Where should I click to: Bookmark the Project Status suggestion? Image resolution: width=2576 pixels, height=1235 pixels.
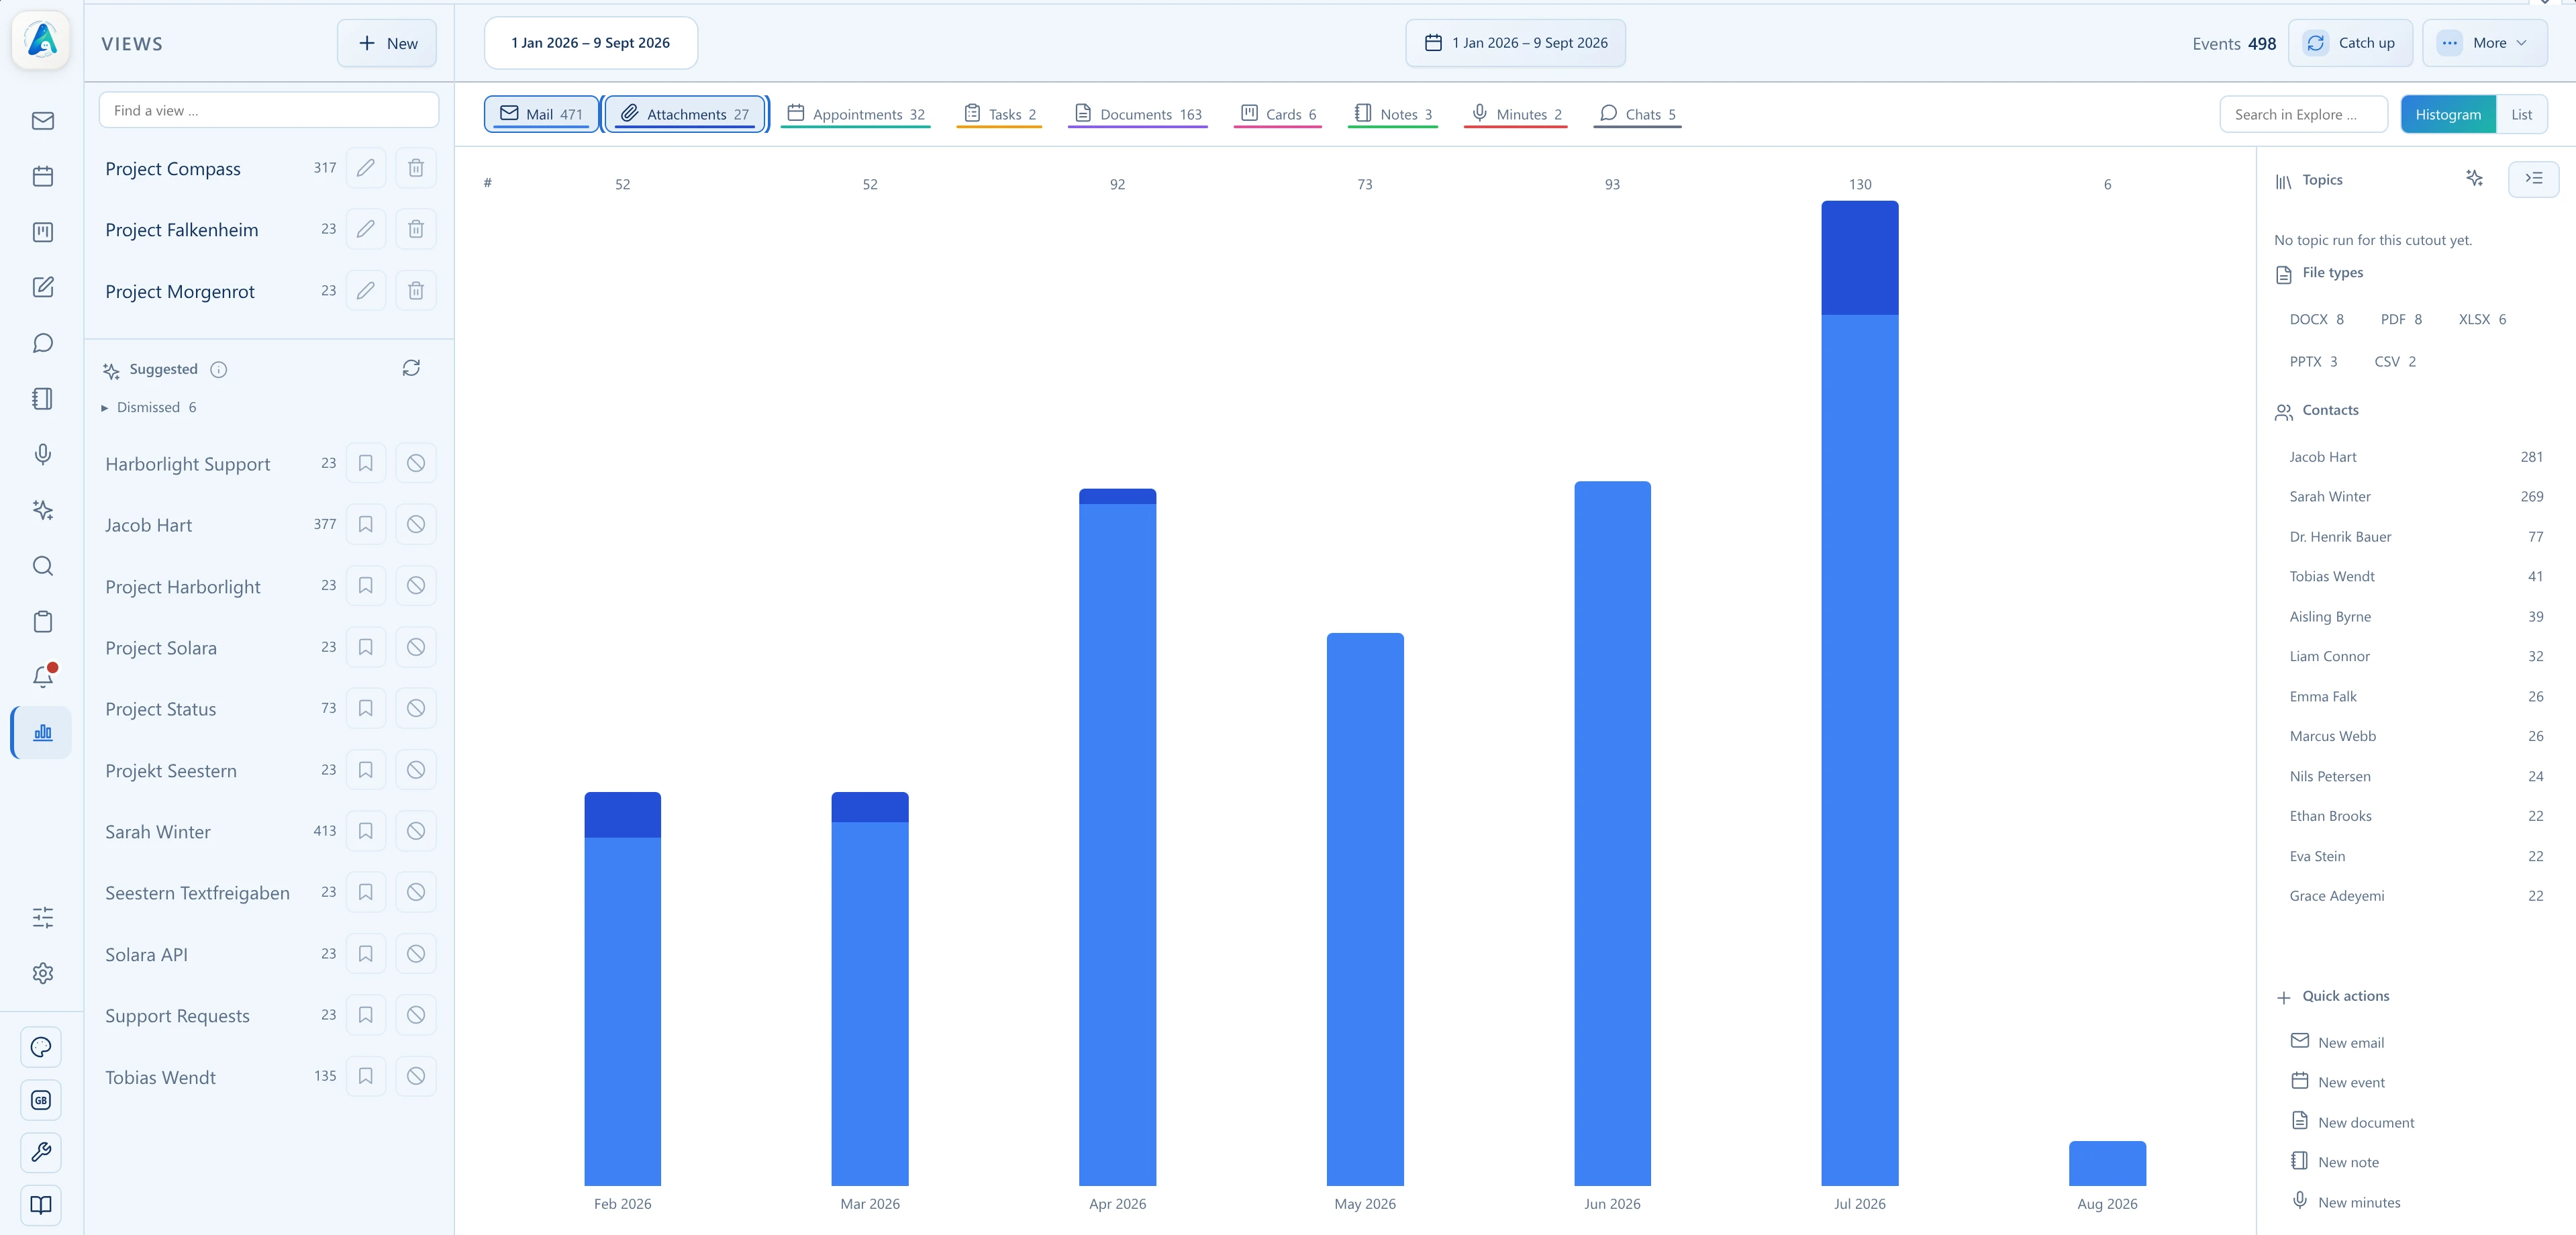[x=366, y=708]
